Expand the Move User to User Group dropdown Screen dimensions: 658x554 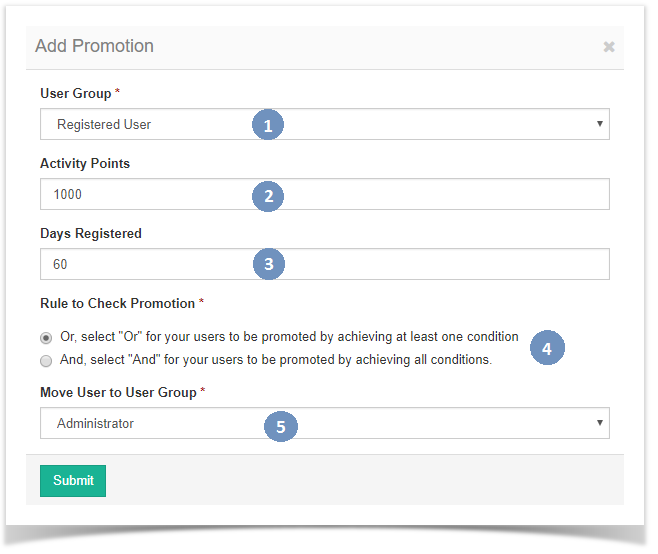pyautogui.click(x=325, y=423)
